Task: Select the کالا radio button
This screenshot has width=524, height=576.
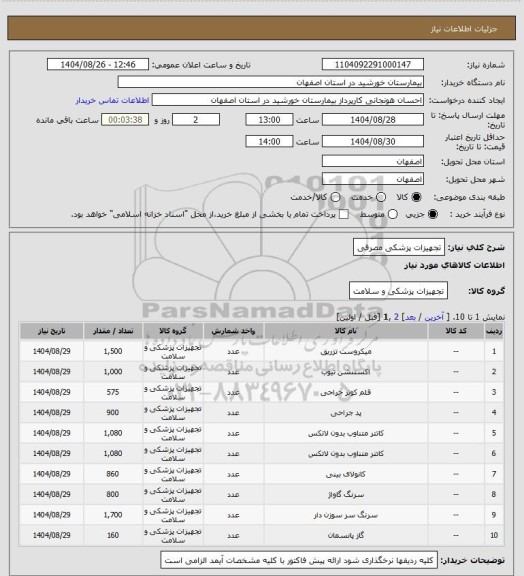Action: pos(416,197)
